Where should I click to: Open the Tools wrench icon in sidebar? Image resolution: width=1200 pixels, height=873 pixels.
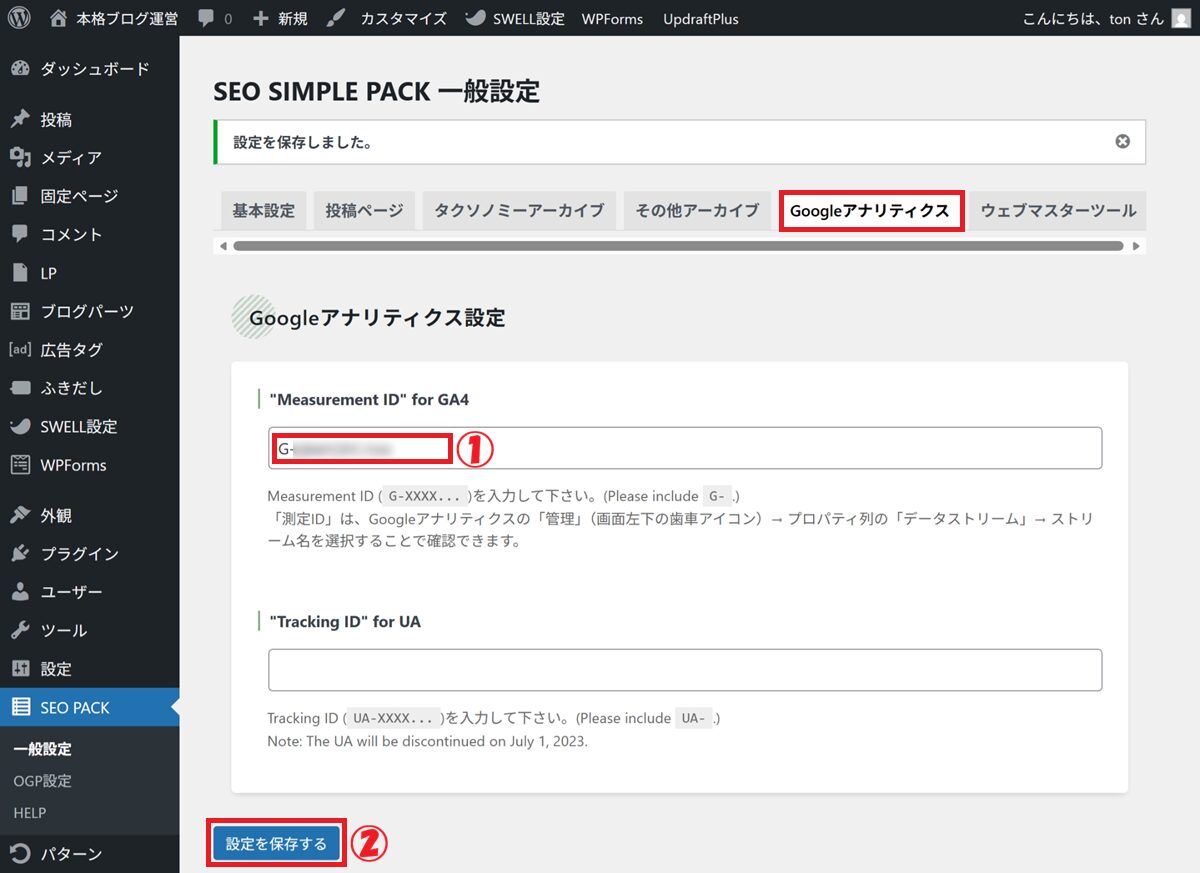20,631
